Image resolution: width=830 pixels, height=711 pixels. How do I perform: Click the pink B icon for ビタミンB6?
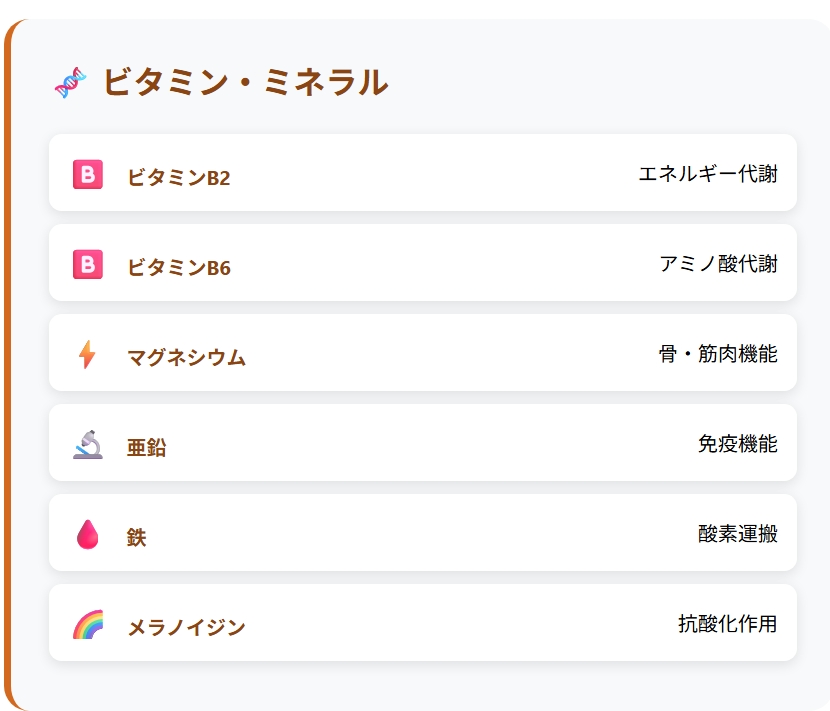click(x=88, y=264)
